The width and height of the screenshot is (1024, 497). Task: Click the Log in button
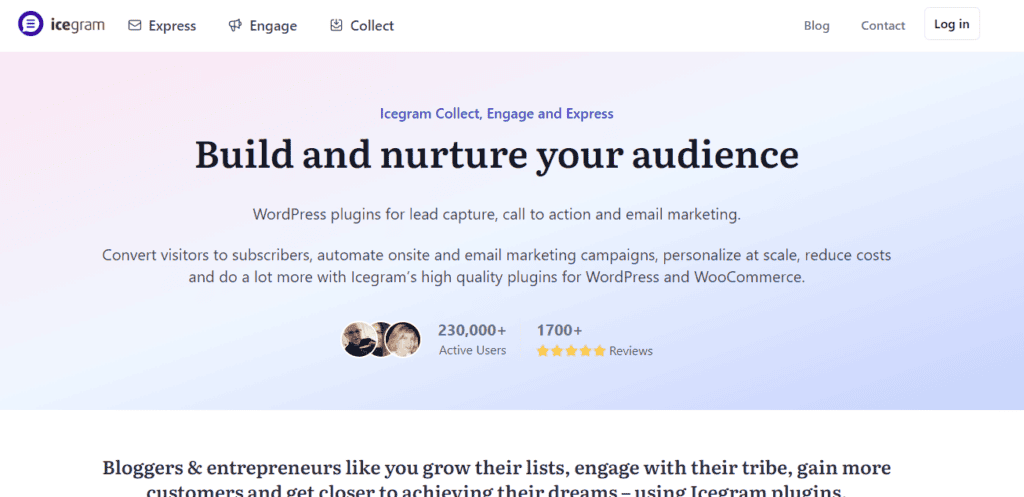(952, 24)
